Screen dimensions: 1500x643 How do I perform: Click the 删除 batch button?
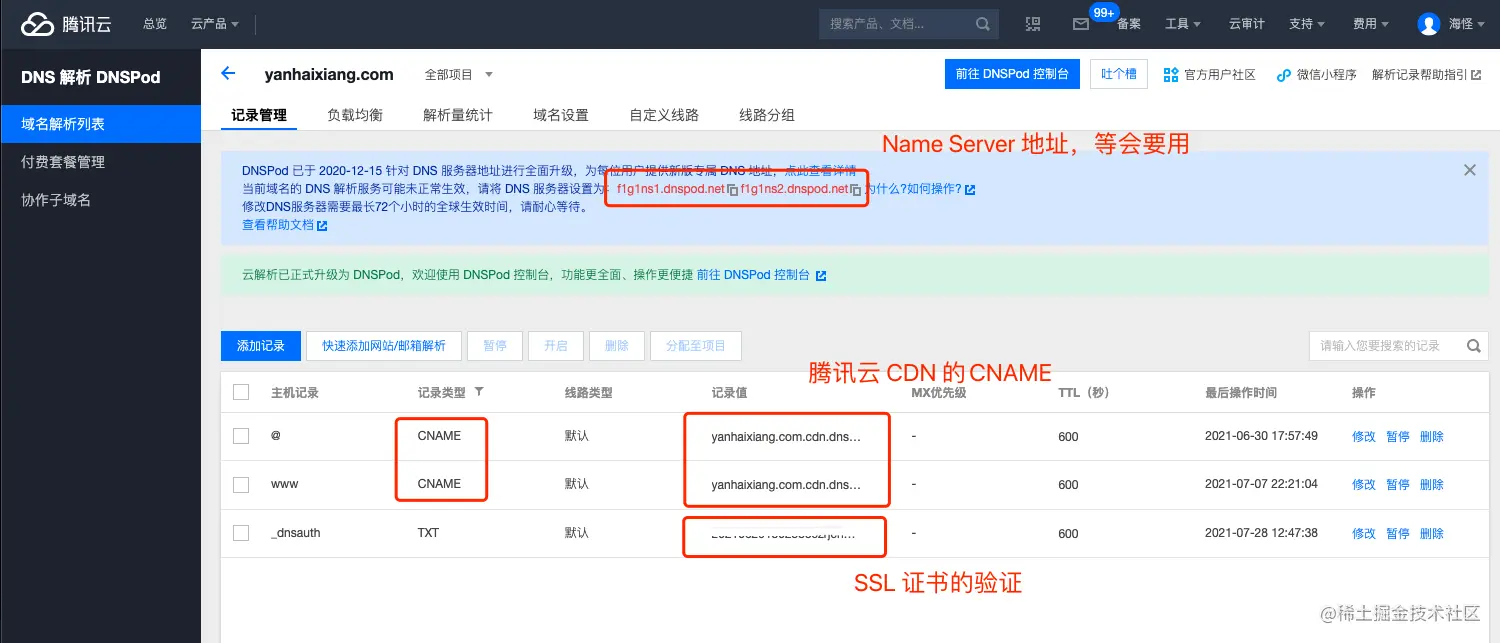click(x=617, y=346)
